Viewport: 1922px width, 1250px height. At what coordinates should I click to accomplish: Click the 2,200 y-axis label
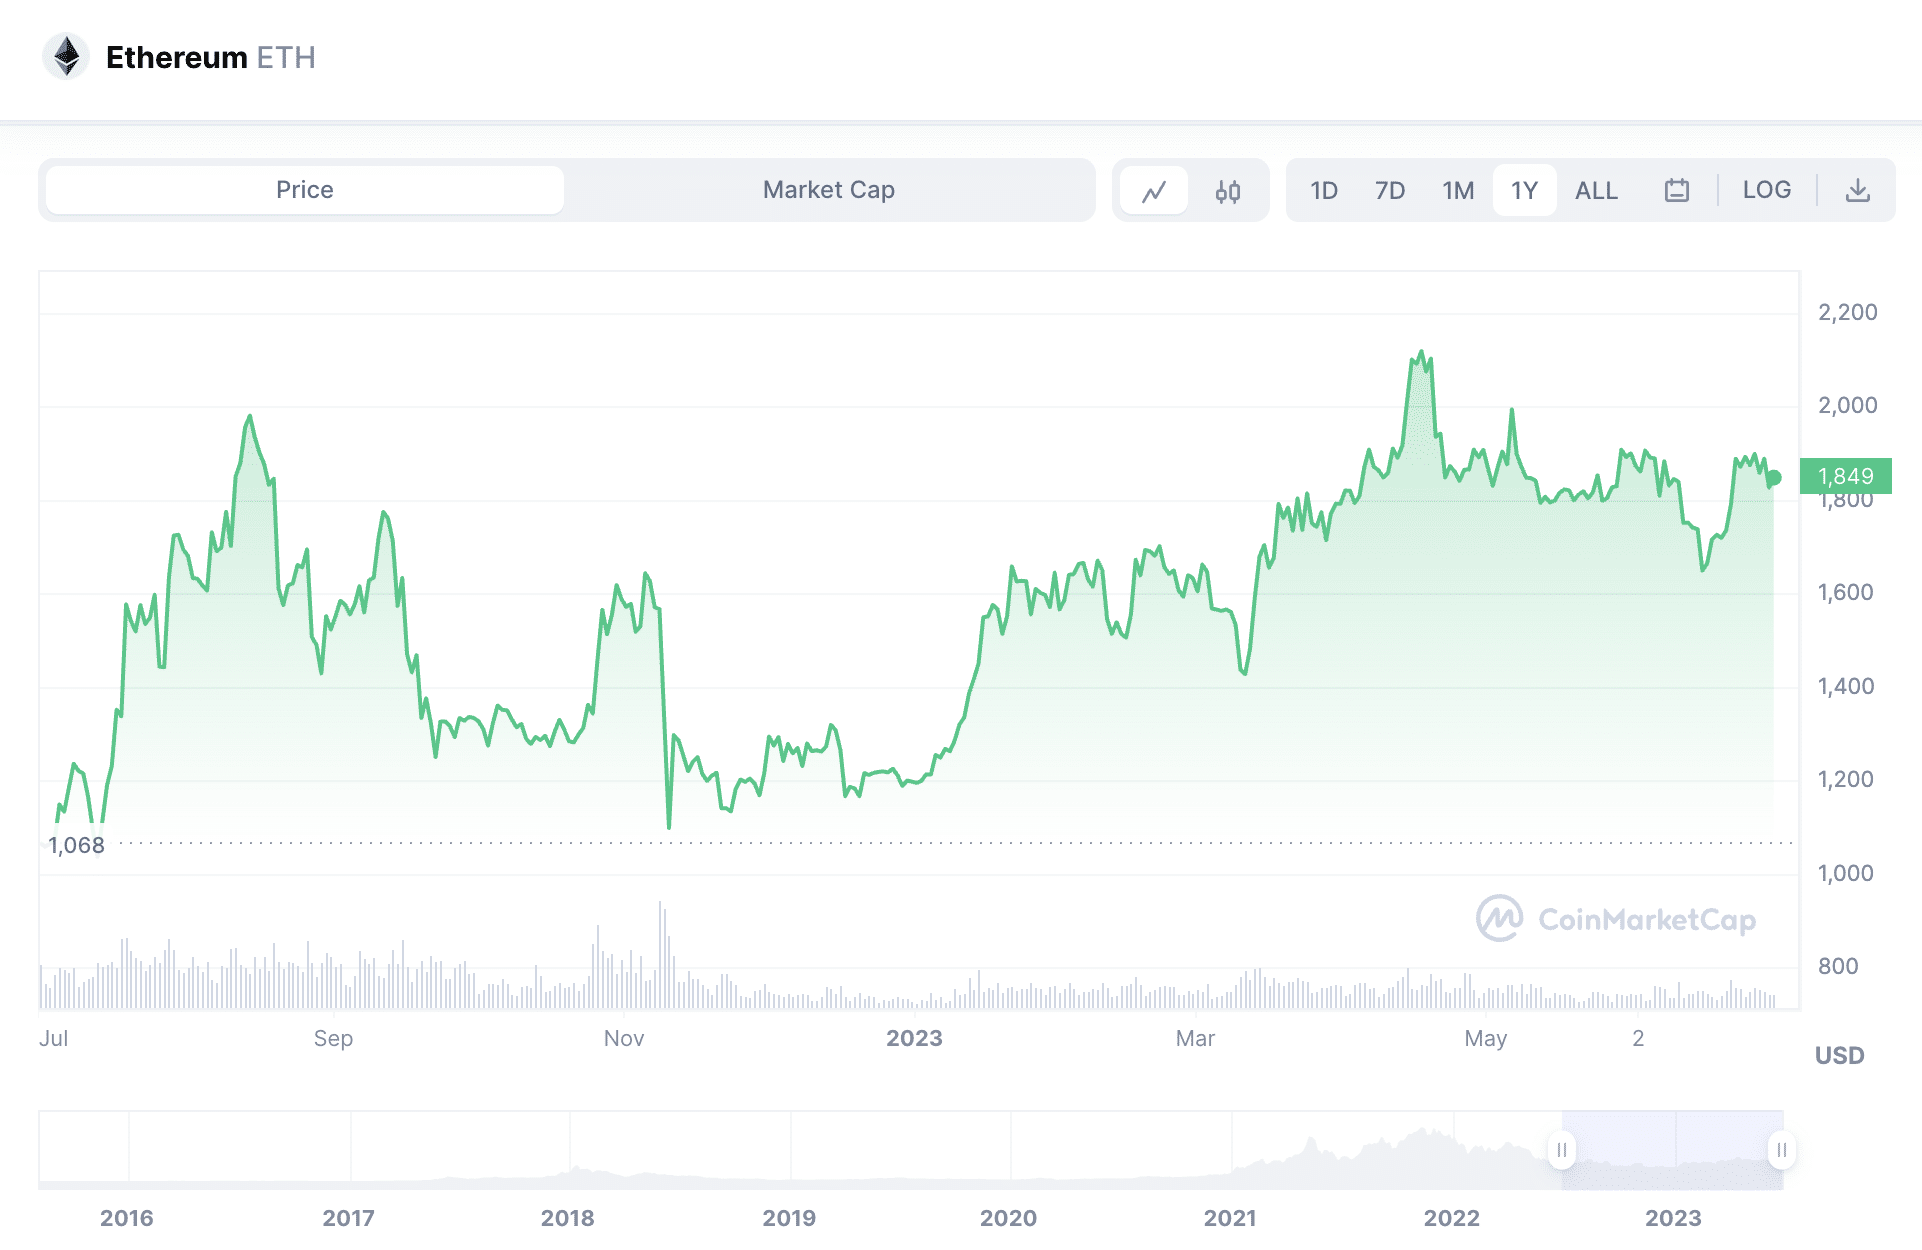point(1847,312)
